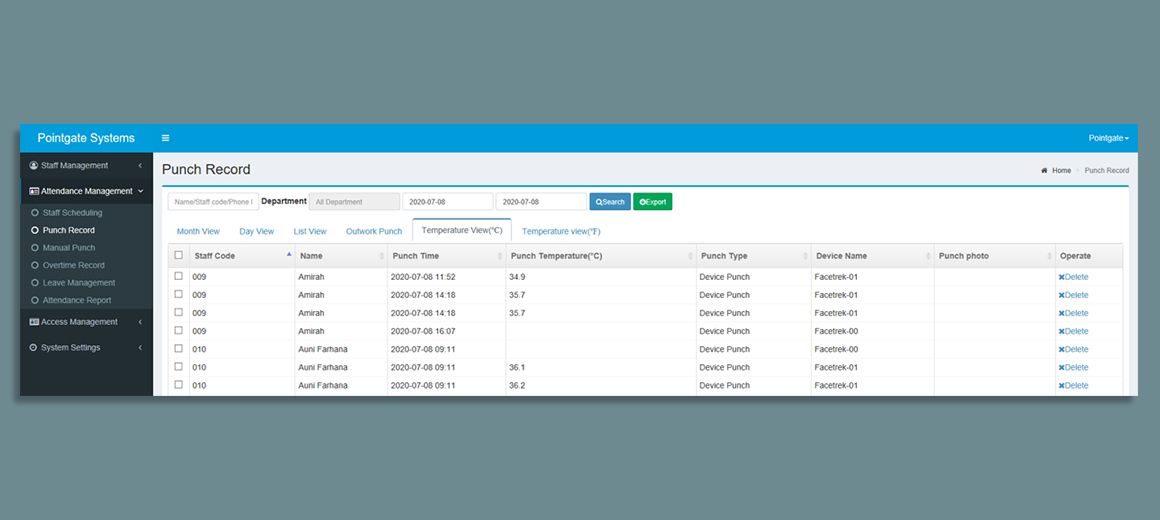Image resolution: width=1160 pixels, height=520 pixels.
Task: Click the 2020-07-08 16:07 punch time cell
Action: pyautogui.click(x=446, y=331)
